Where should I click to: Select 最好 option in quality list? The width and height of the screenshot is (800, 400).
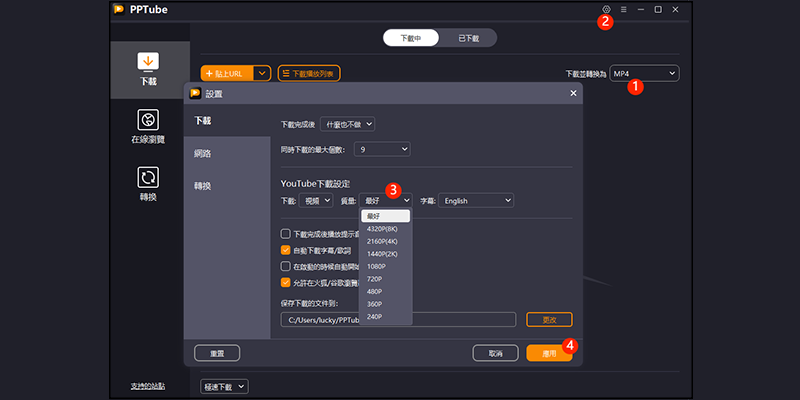click(x=385, y=216)
